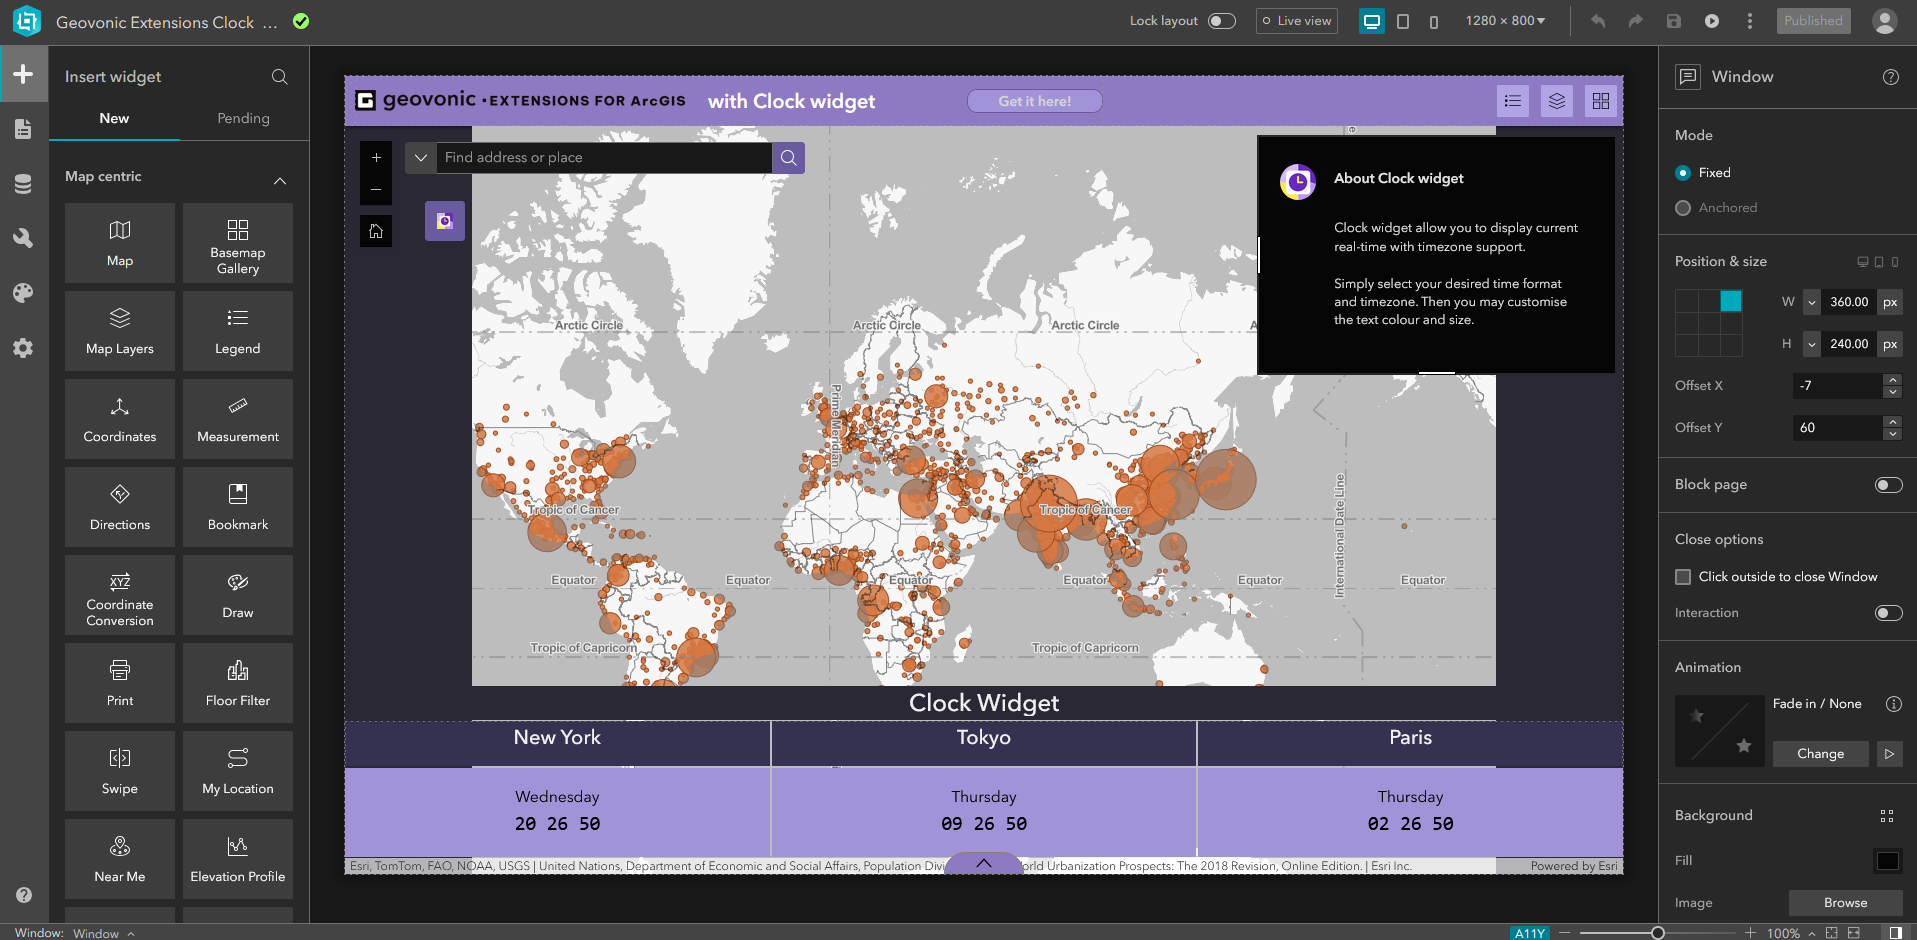Search widgets with magnifier icon
This screenshot has height=940, width=1917.
pyautogui.click(x=280, y=77)
